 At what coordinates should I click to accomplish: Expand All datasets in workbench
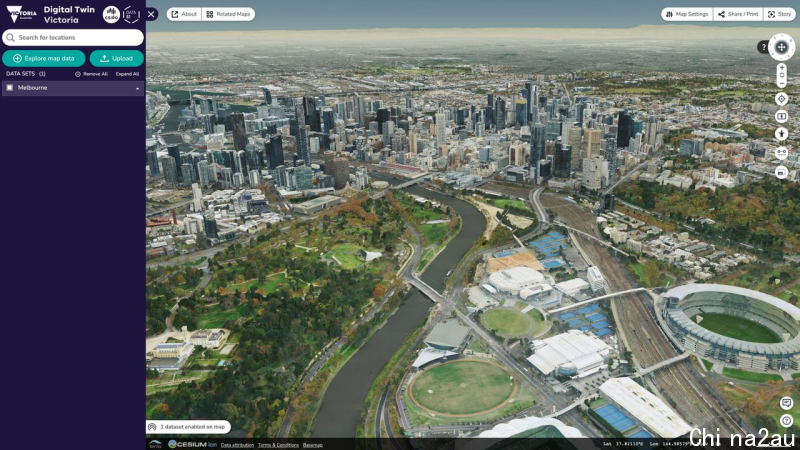coord(127,74)
